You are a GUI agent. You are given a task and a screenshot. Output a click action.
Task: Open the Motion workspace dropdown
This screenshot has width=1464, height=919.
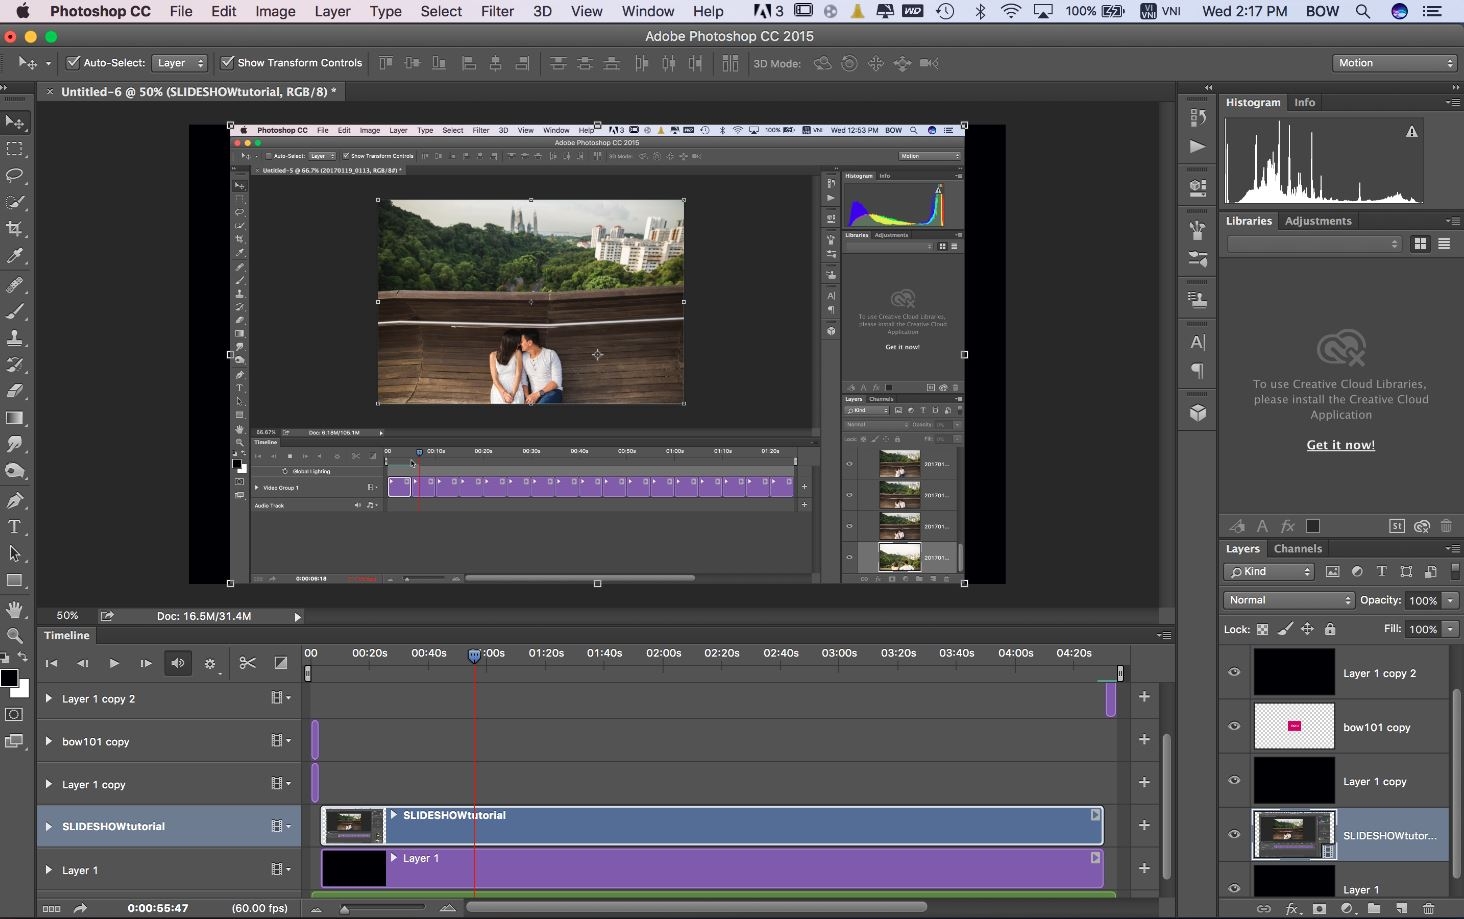click(1394, 63)
